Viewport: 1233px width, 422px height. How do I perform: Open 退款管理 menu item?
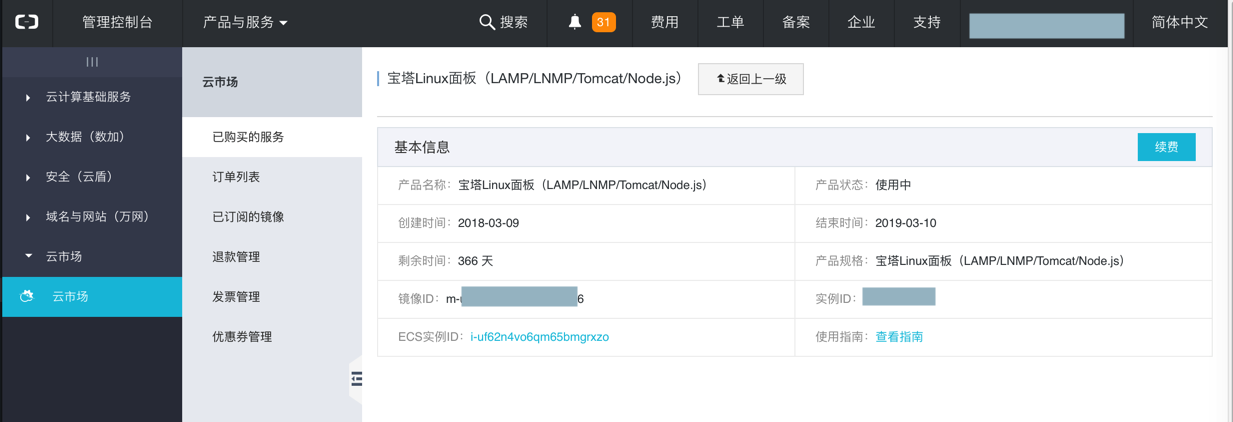236,257
